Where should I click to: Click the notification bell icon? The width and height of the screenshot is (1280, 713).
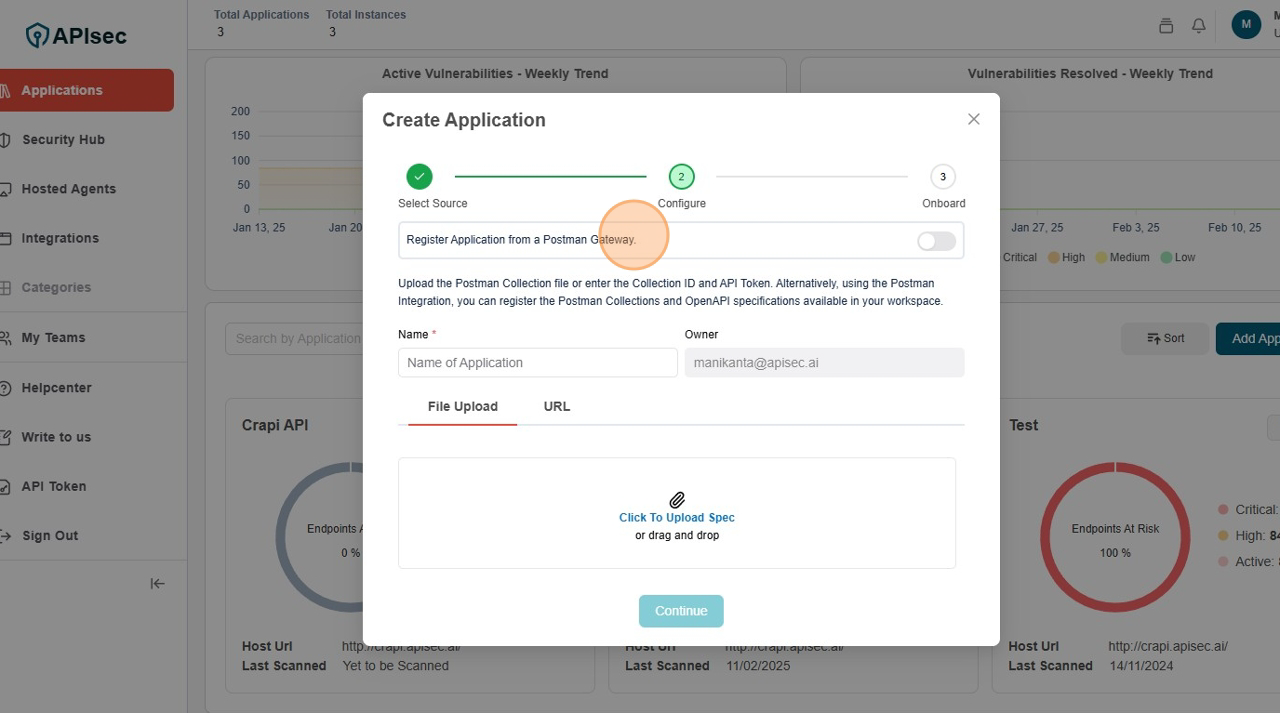1198,26
